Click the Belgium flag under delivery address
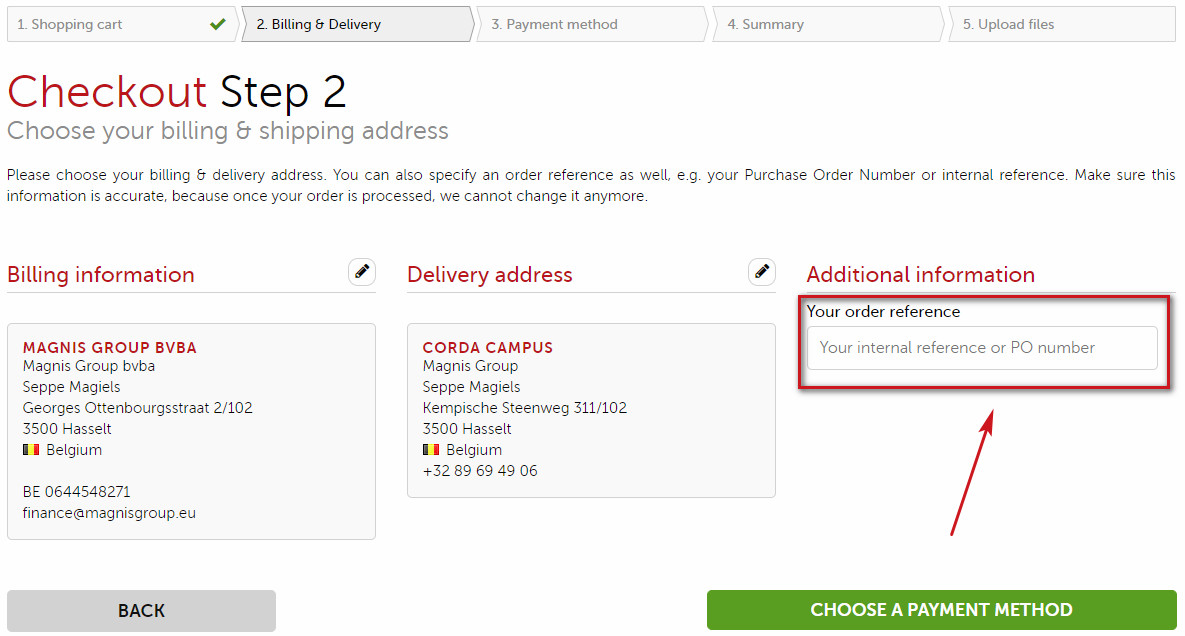The image size is (1185, 636). (x=431, y=449)
